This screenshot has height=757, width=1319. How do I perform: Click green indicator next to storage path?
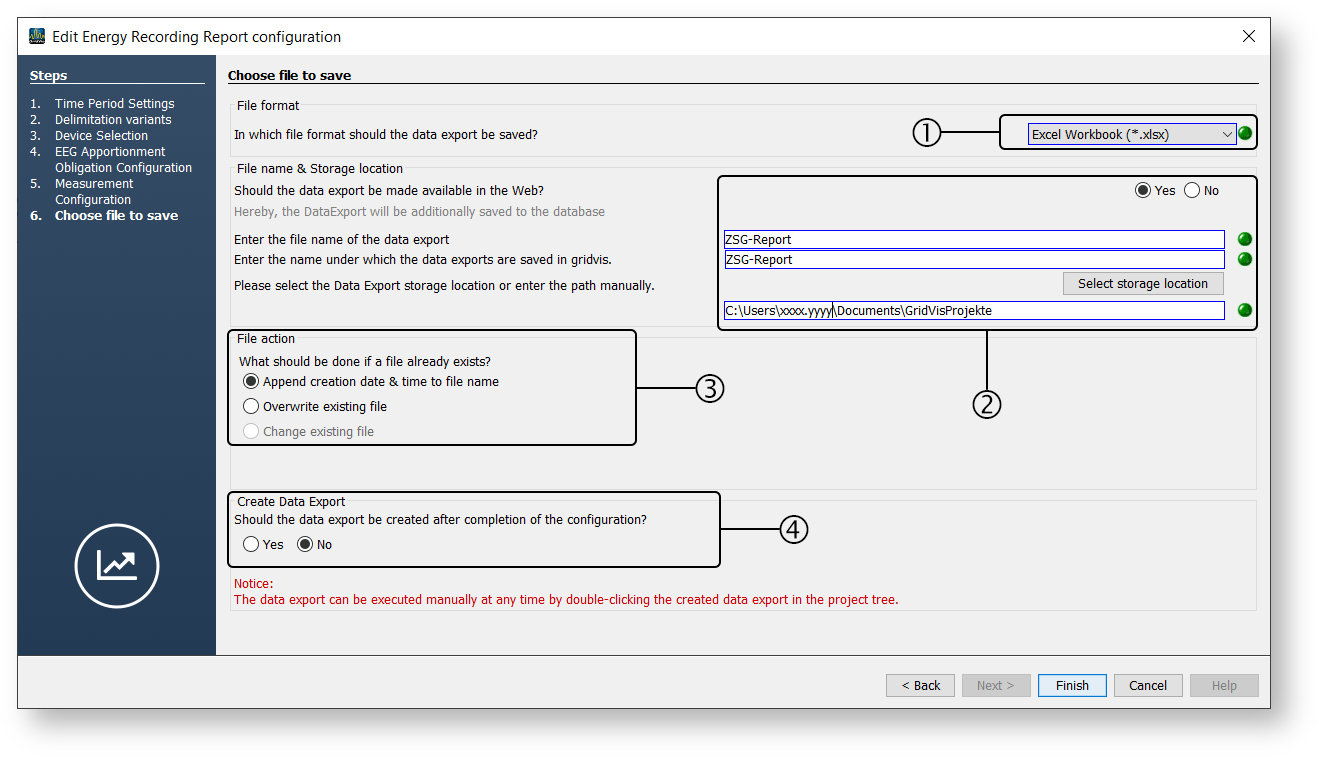coord(1245,310)
